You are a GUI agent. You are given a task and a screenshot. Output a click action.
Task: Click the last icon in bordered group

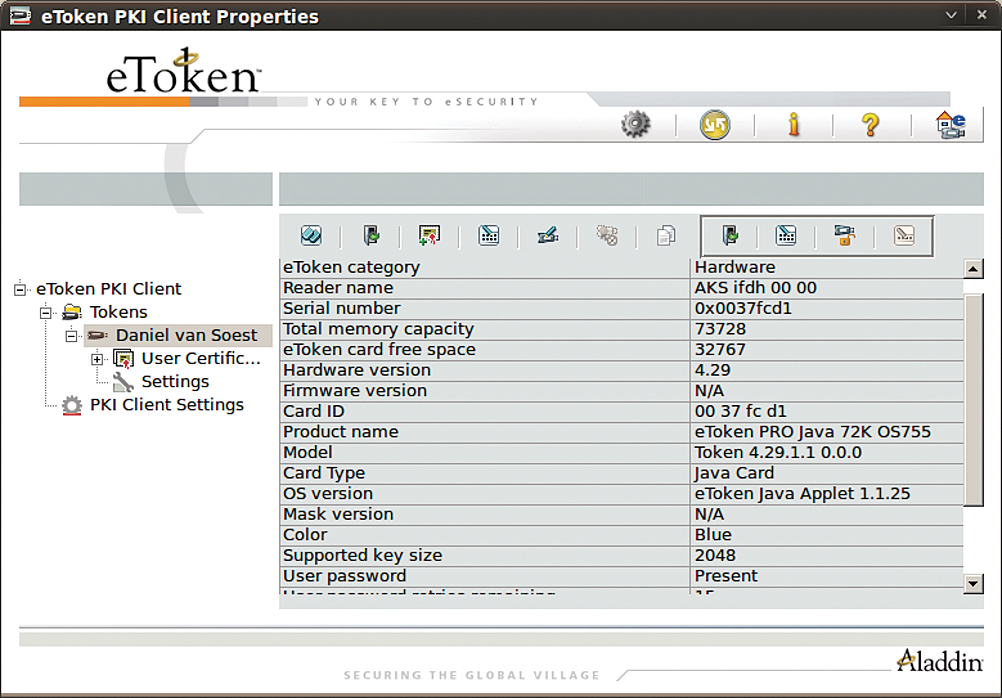tap(904, 236)
